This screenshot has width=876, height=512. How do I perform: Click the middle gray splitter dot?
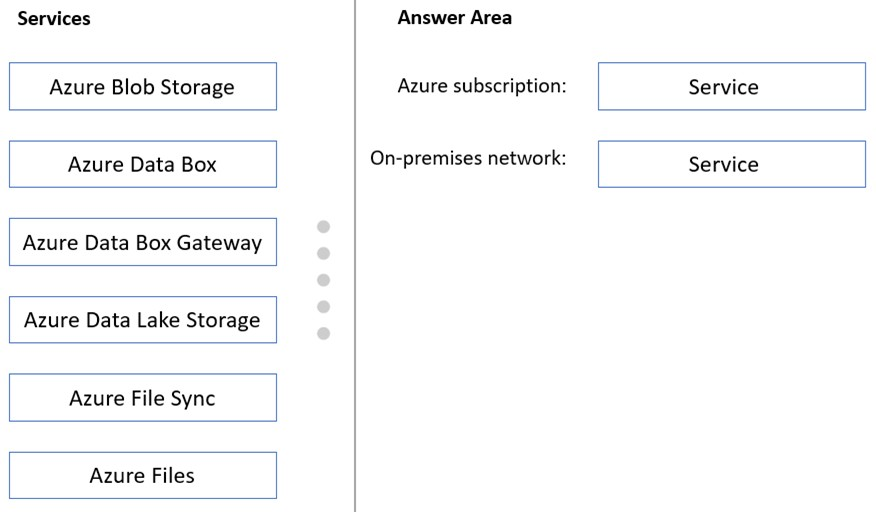pos(323,280)
